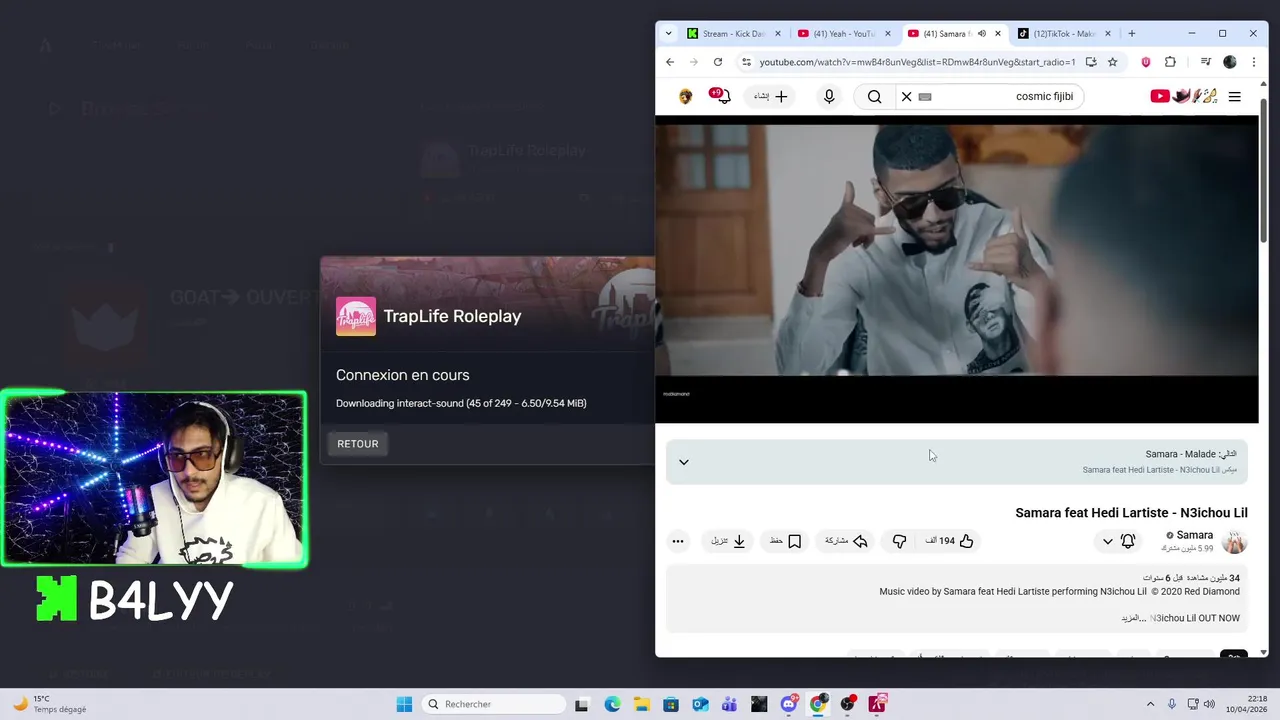Open the tab search dropdown arrow
Screen dimensions: 1280x720
tap(668, 33)
